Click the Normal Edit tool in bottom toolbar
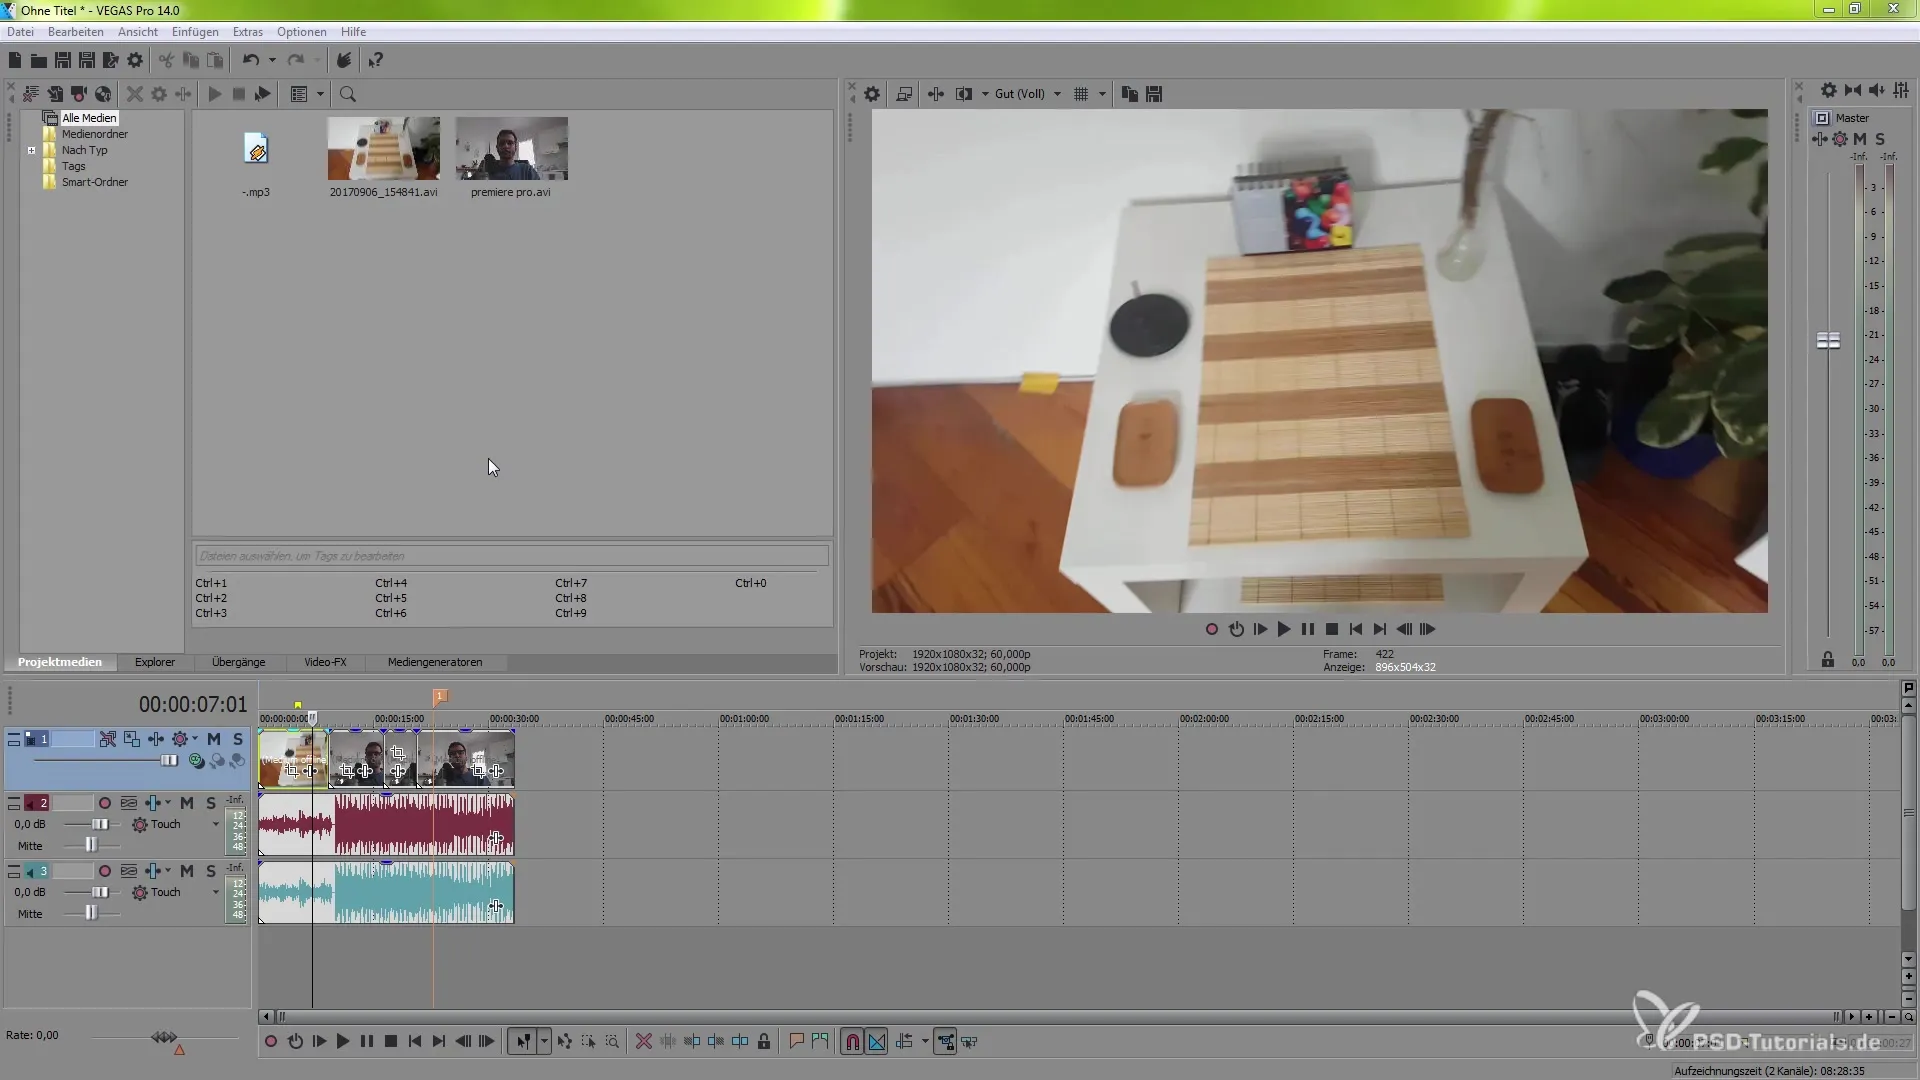The height and width of the screenshot is (1080, 1920). pos(523,1042)
